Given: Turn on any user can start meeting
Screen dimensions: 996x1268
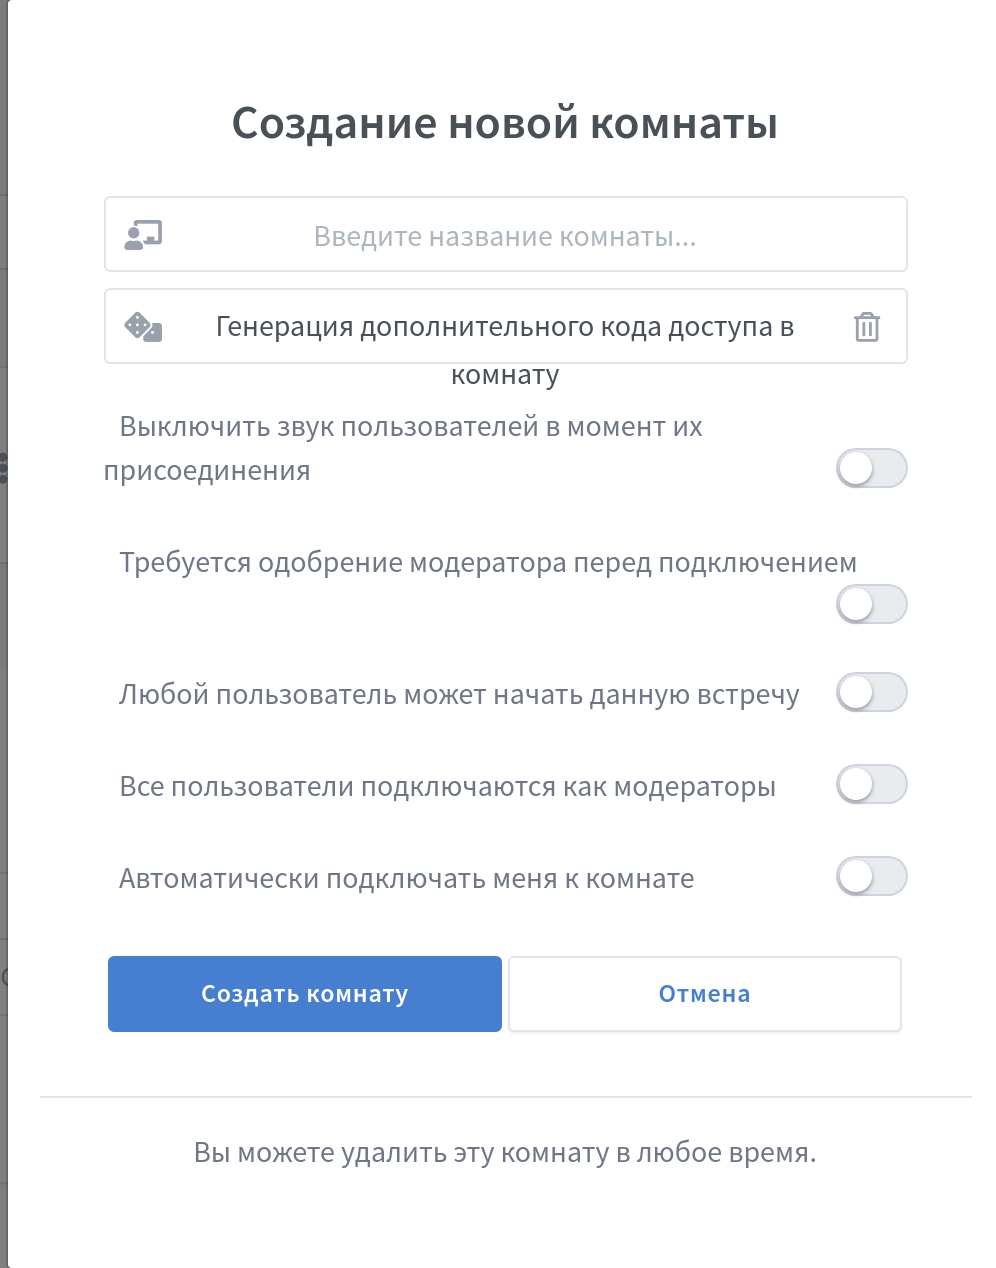Looking at the screenshot, I should 871,692.
